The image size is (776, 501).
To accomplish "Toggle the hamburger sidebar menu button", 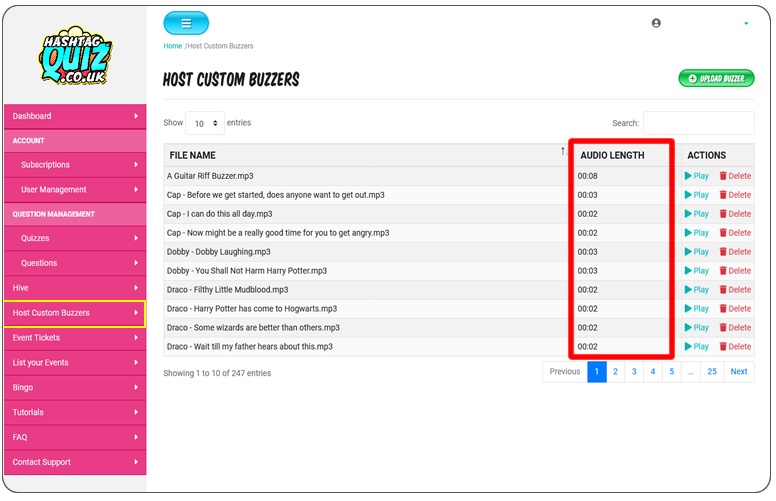I will pyautogui.click(x=186, y=23).
